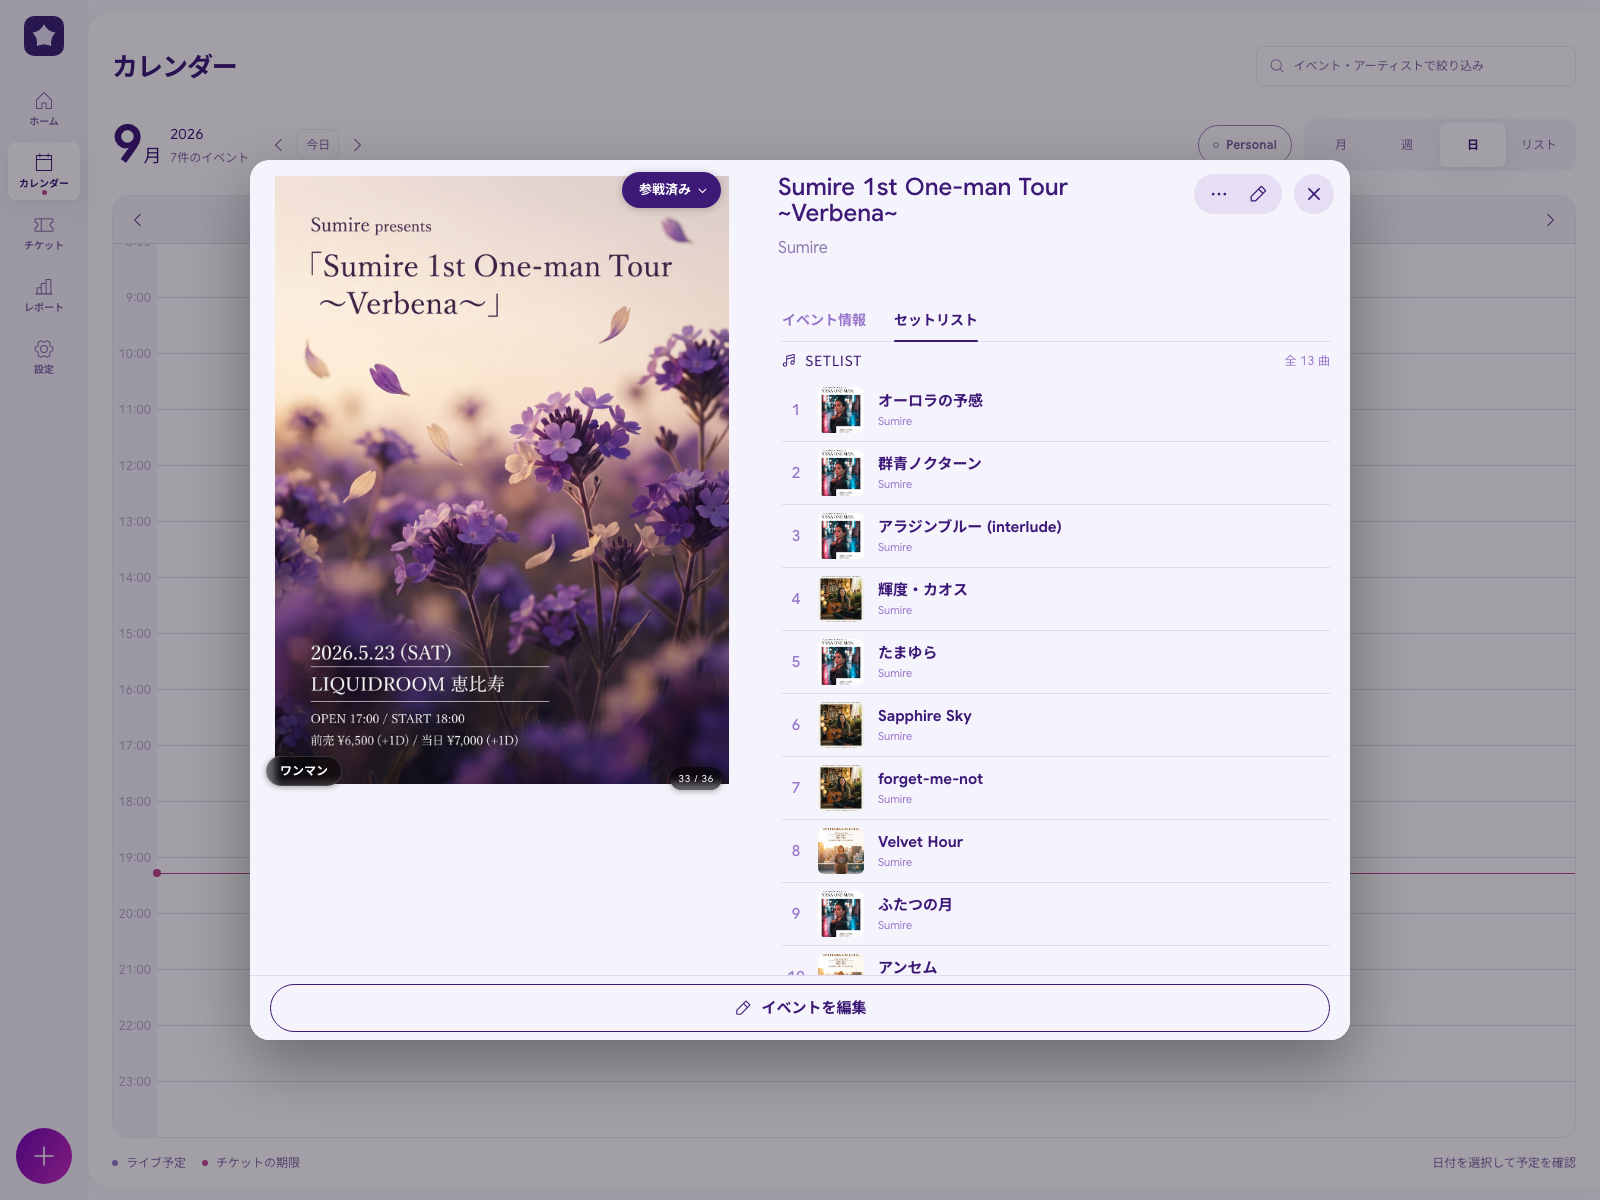This screenshot has width=1600, height=1200.
Task: Click the pencil edit icon in header
Action: 1258,194
